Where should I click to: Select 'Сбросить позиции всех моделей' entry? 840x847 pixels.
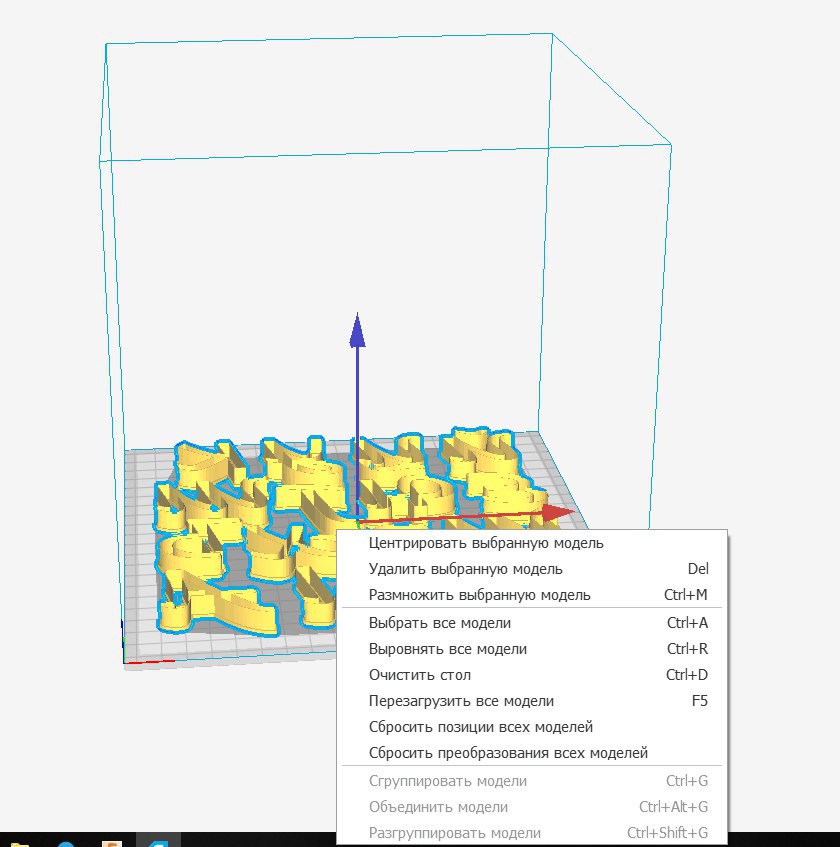[532, 727]
